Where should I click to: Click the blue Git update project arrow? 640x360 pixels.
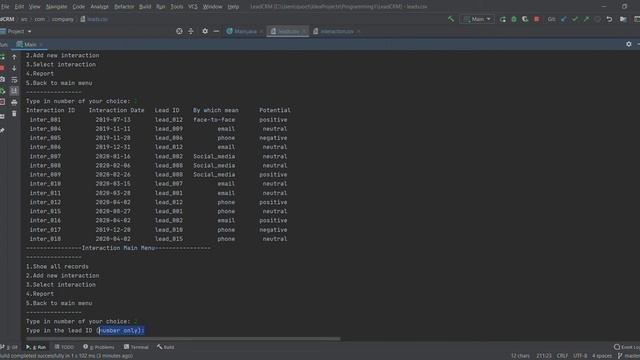click(564, 19)
